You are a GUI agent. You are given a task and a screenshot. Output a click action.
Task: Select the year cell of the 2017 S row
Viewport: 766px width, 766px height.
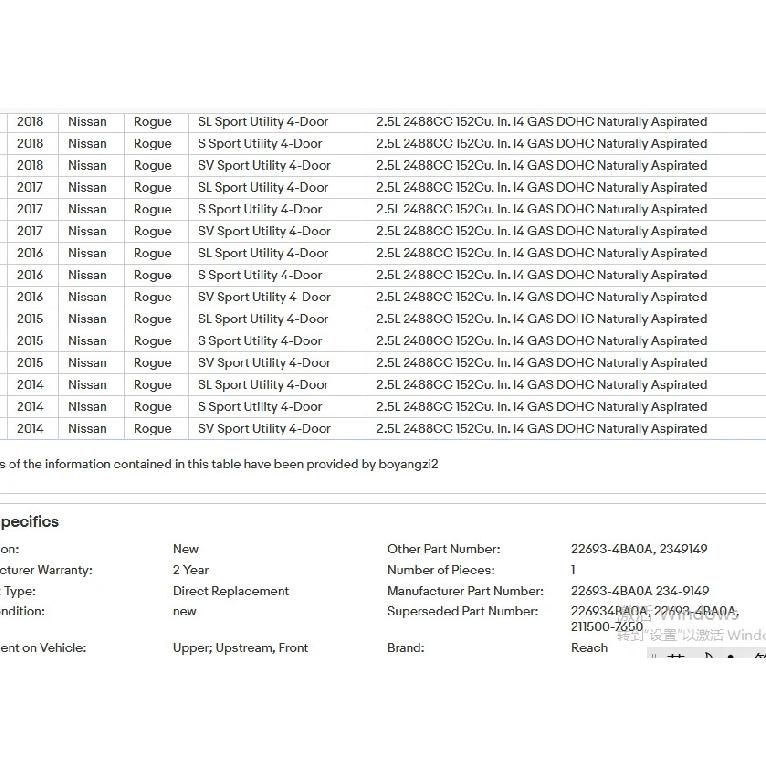pyautogui.click(x=30, y=209)
